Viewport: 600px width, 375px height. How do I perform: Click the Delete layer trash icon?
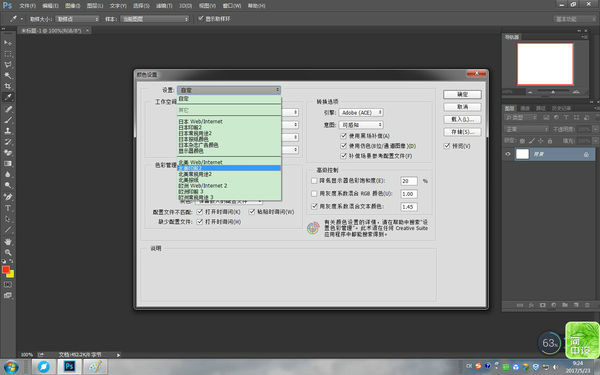[587, 305]
